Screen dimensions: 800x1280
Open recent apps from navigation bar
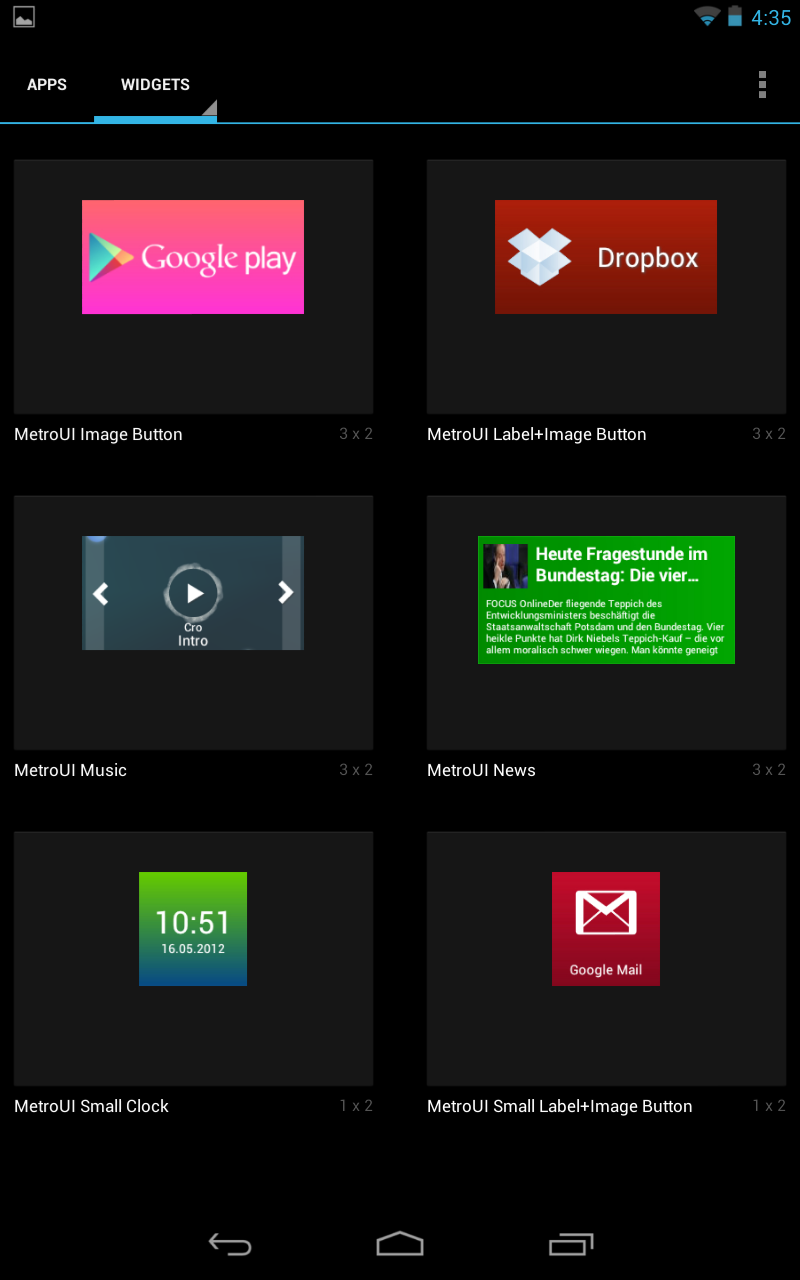click(571, 1244)
